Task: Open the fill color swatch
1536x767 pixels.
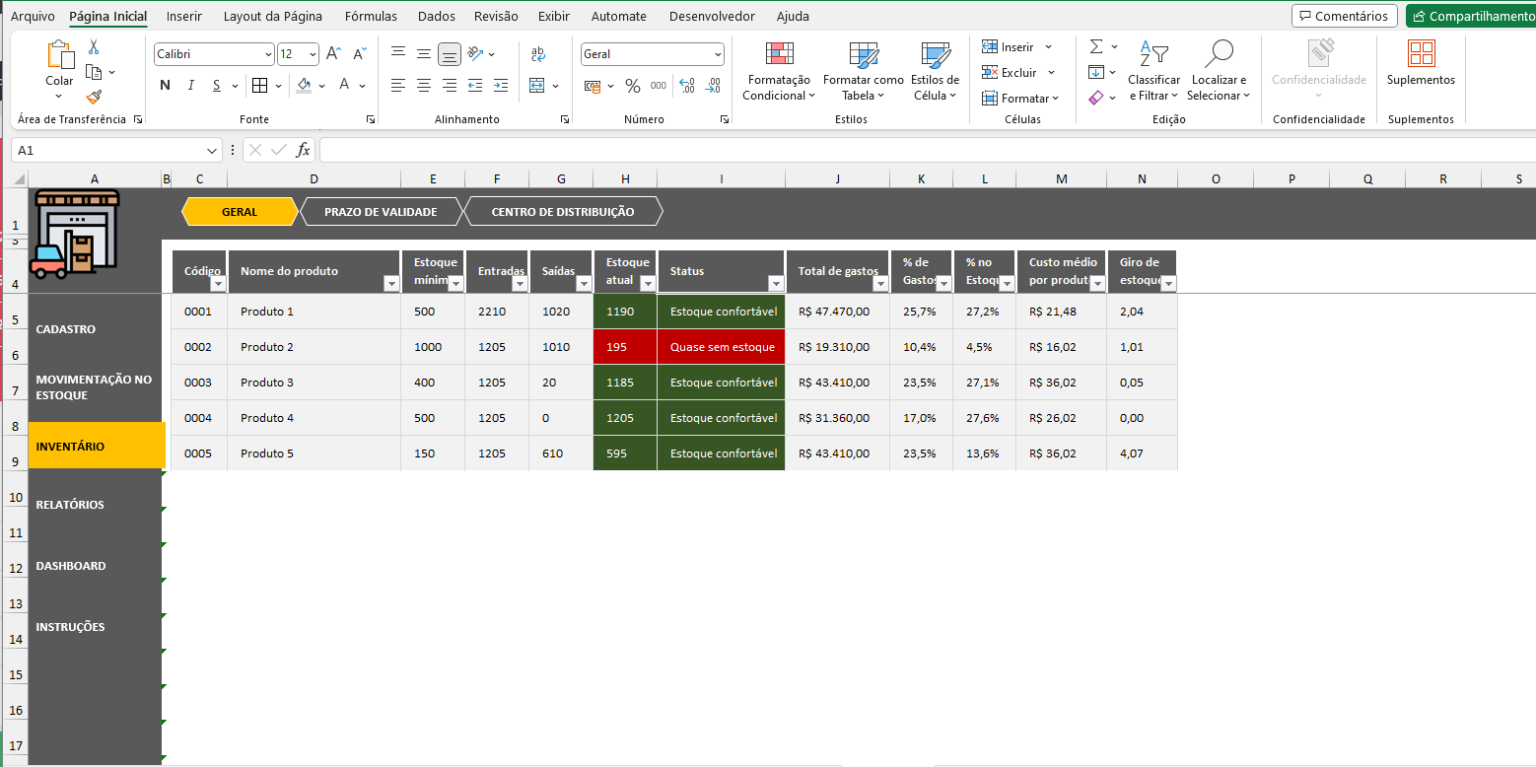Action: point(305,85)
